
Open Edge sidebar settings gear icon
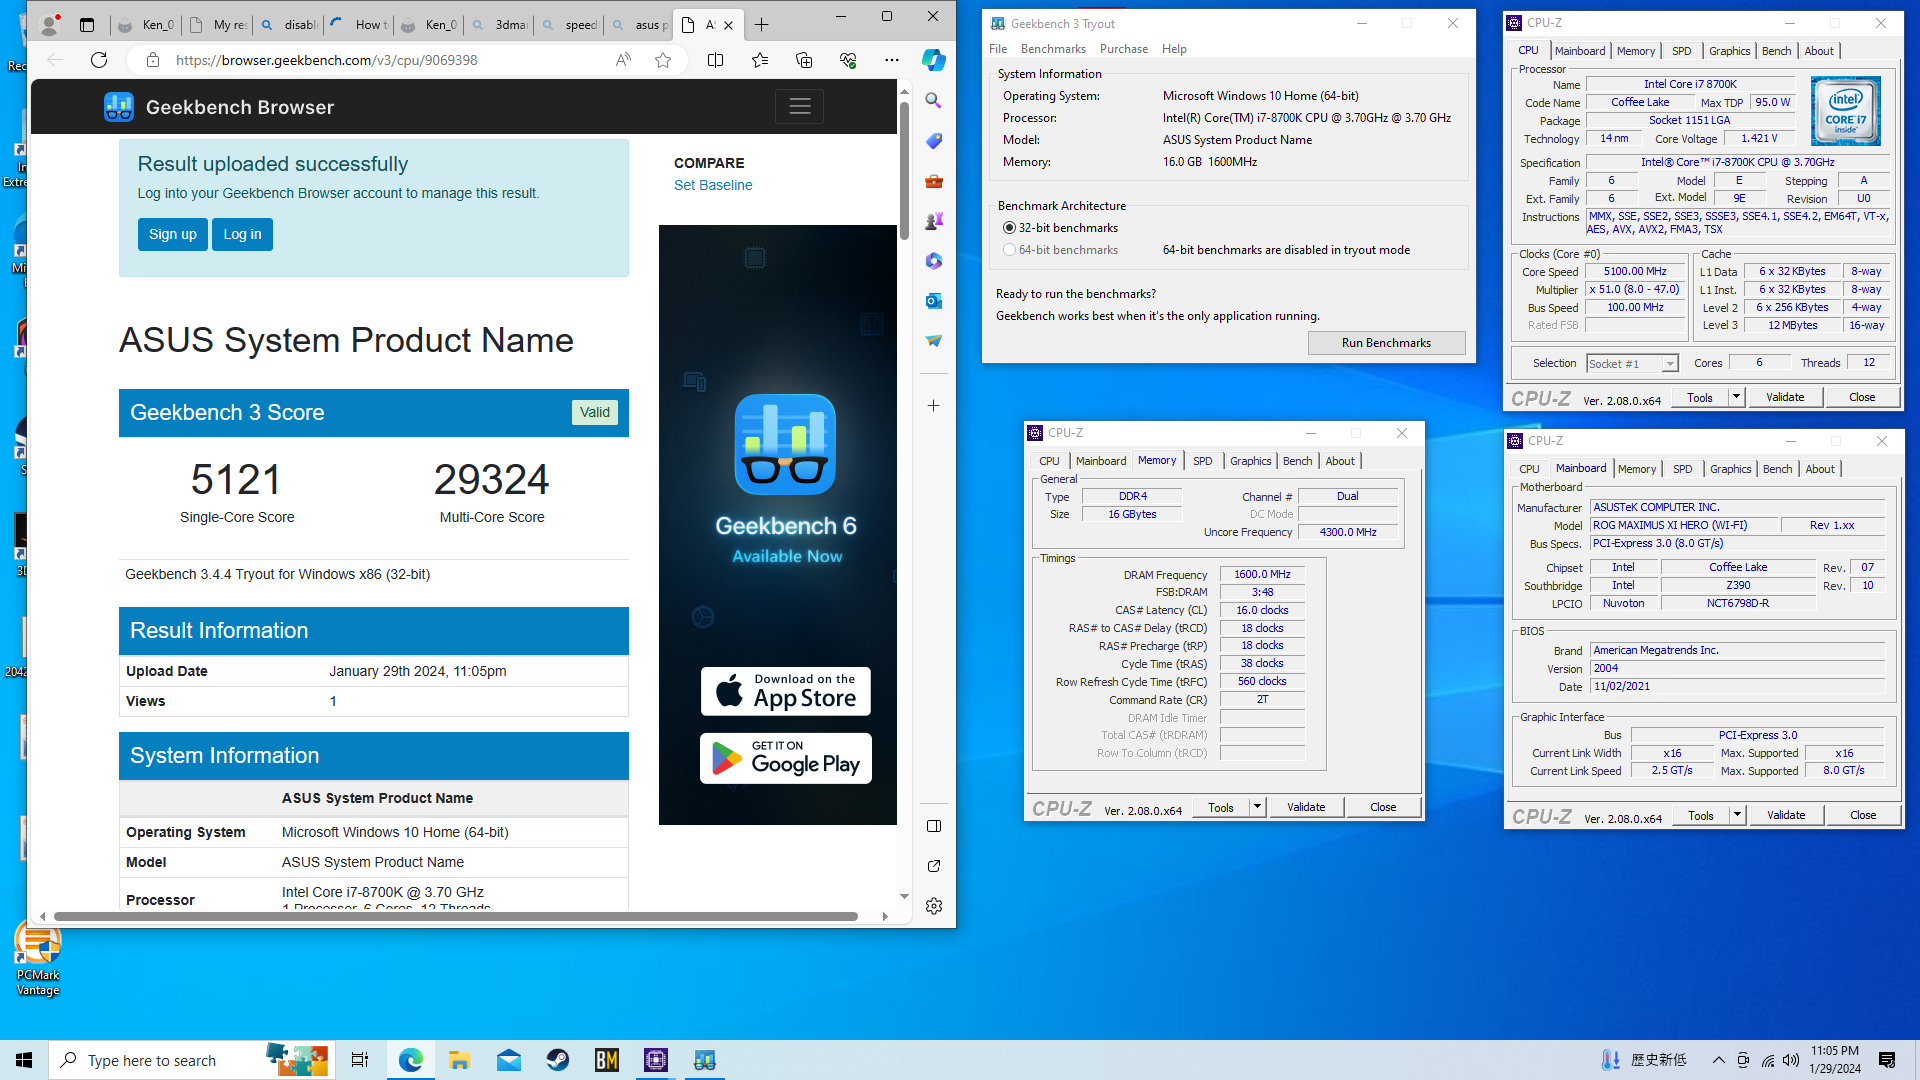coord(933,906)
